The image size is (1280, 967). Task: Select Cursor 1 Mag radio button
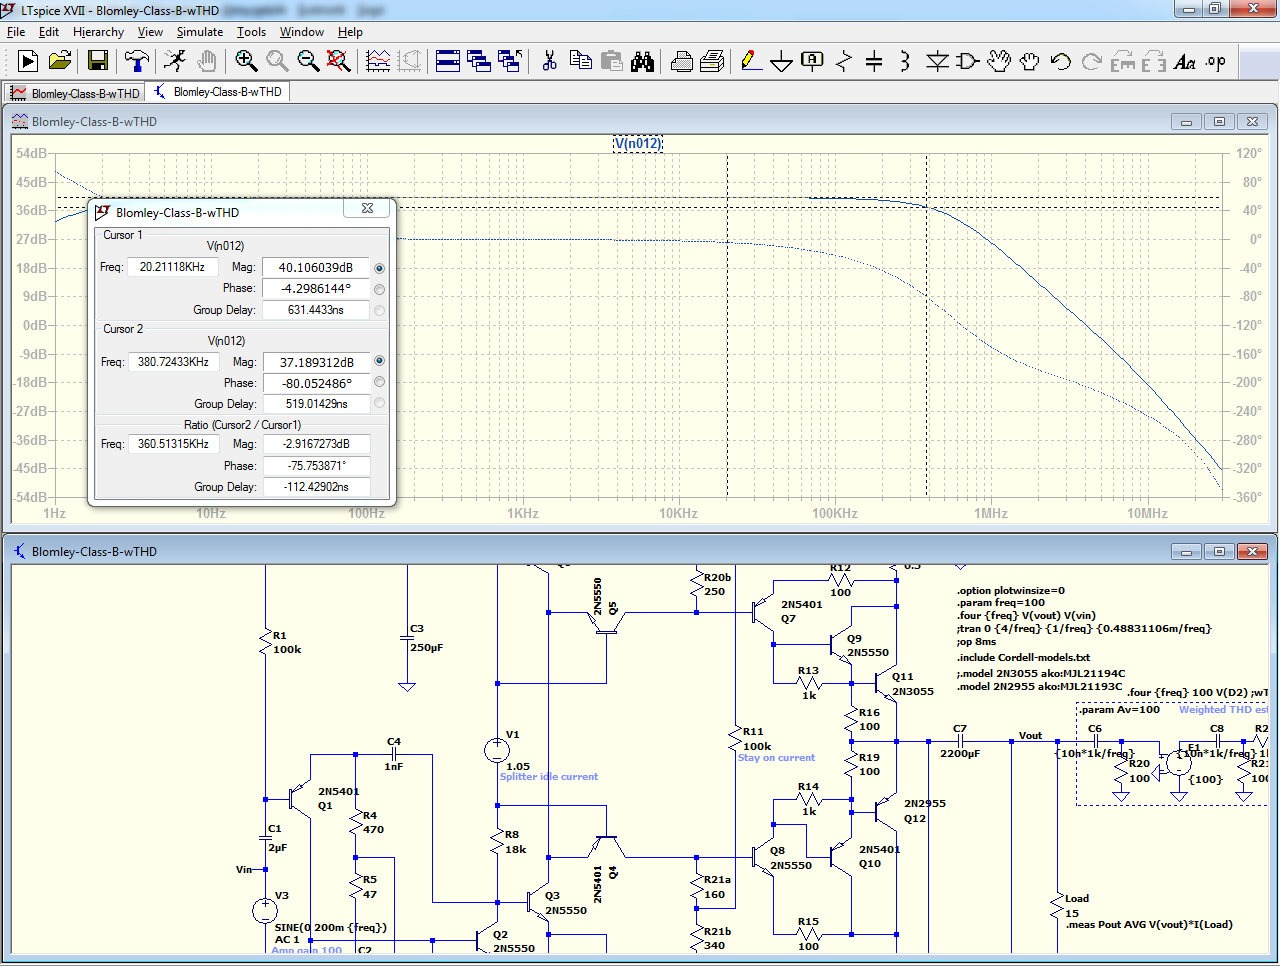click(x=379, y=268)
